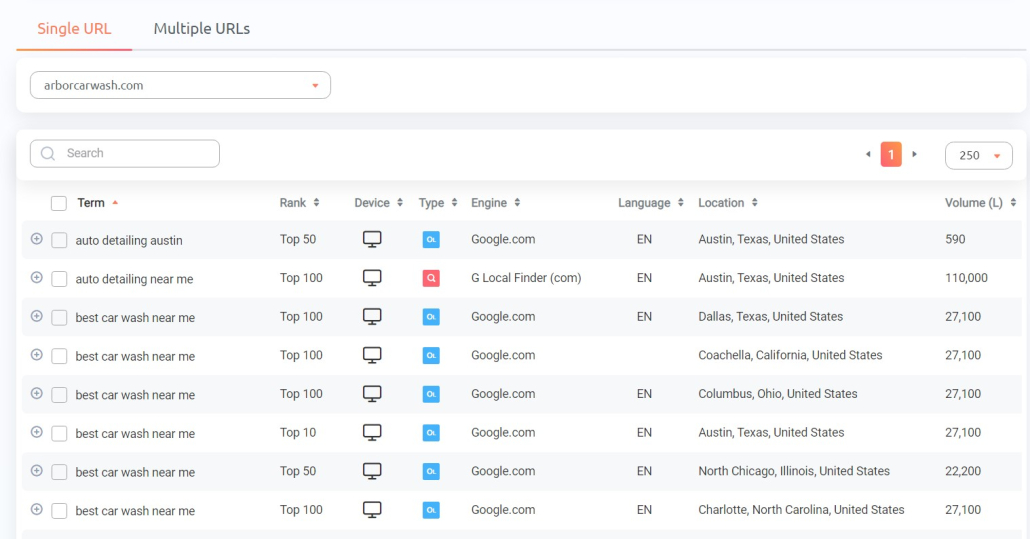Sort by Location column
Image resolution: width=1030 pixels, height=539 pixels.
pos(727,203)
